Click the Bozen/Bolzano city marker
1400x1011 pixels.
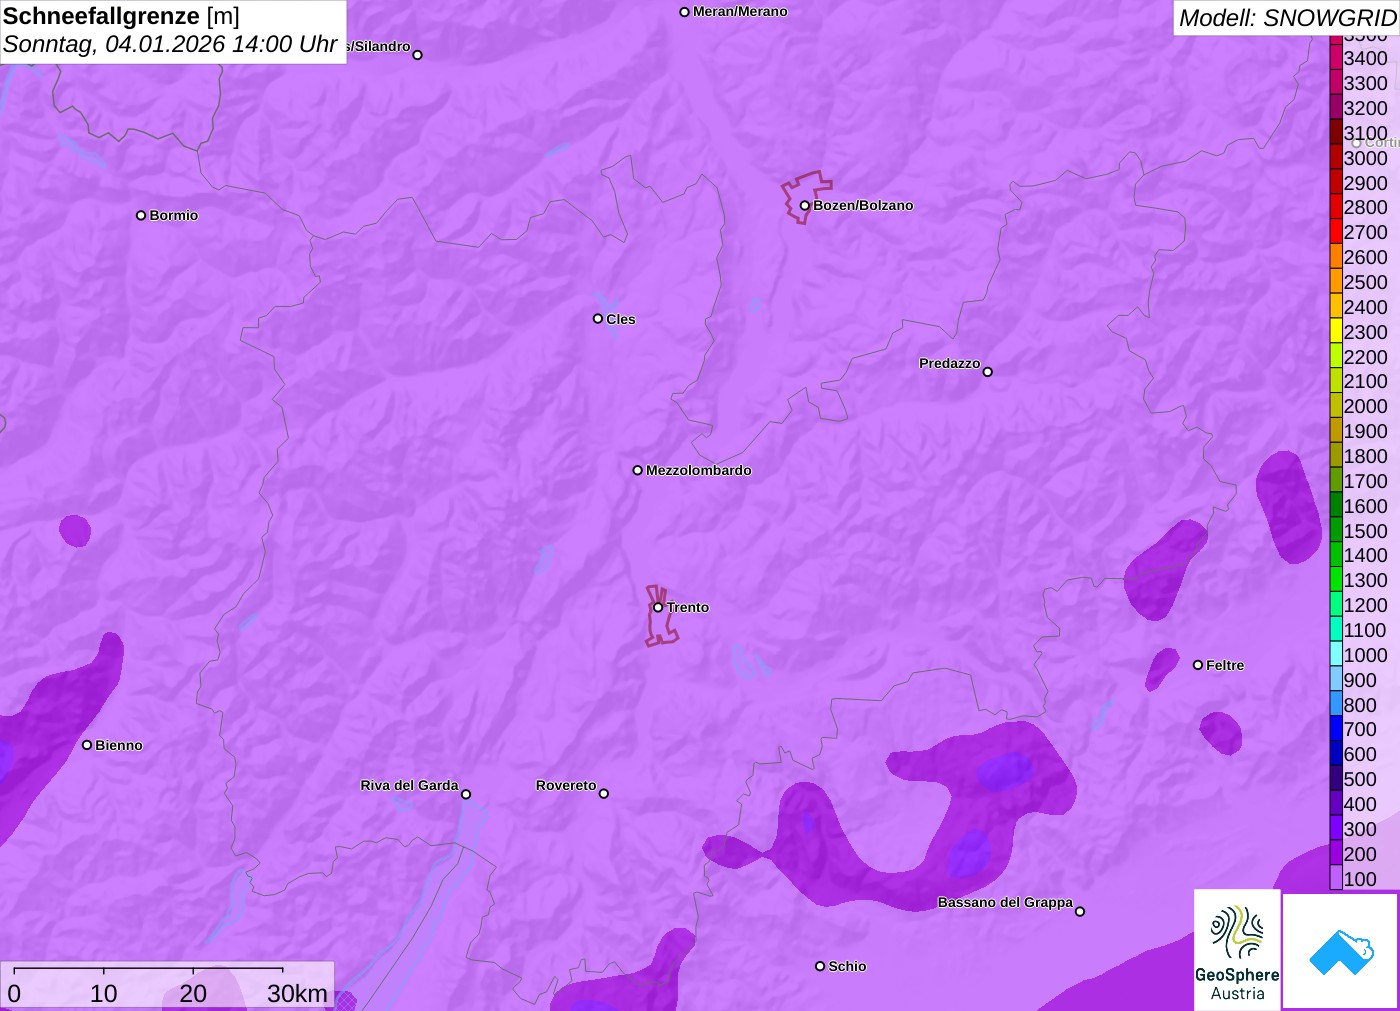(804, 206)
